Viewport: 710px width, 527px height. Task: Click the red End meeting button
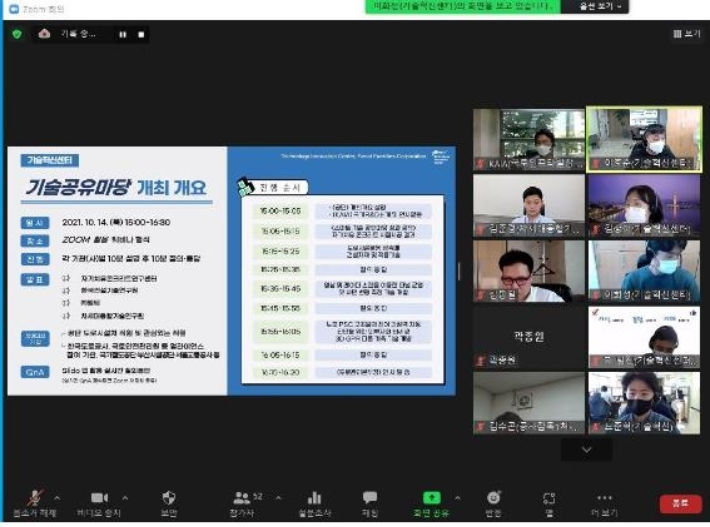(x=680, y=503)
